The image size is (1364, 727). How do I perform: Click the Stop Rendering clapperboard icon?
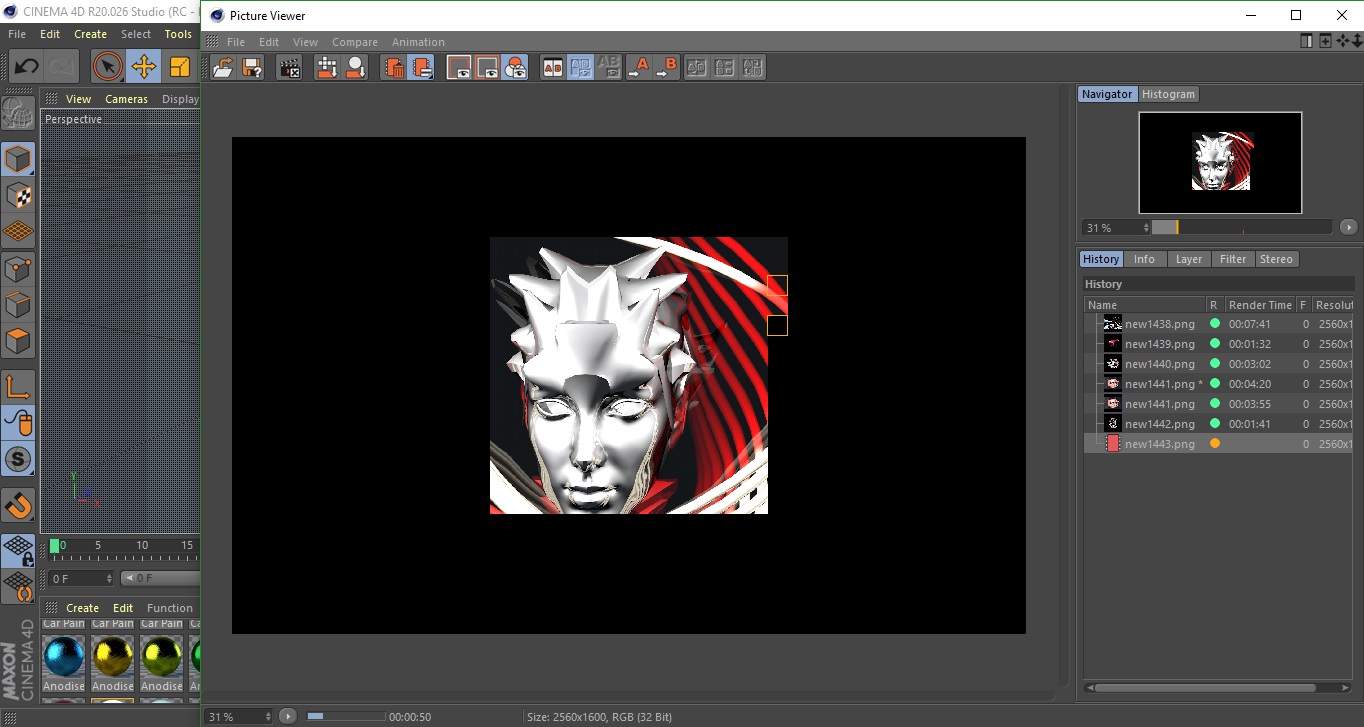pyautogui.click(x=290, y=68)
